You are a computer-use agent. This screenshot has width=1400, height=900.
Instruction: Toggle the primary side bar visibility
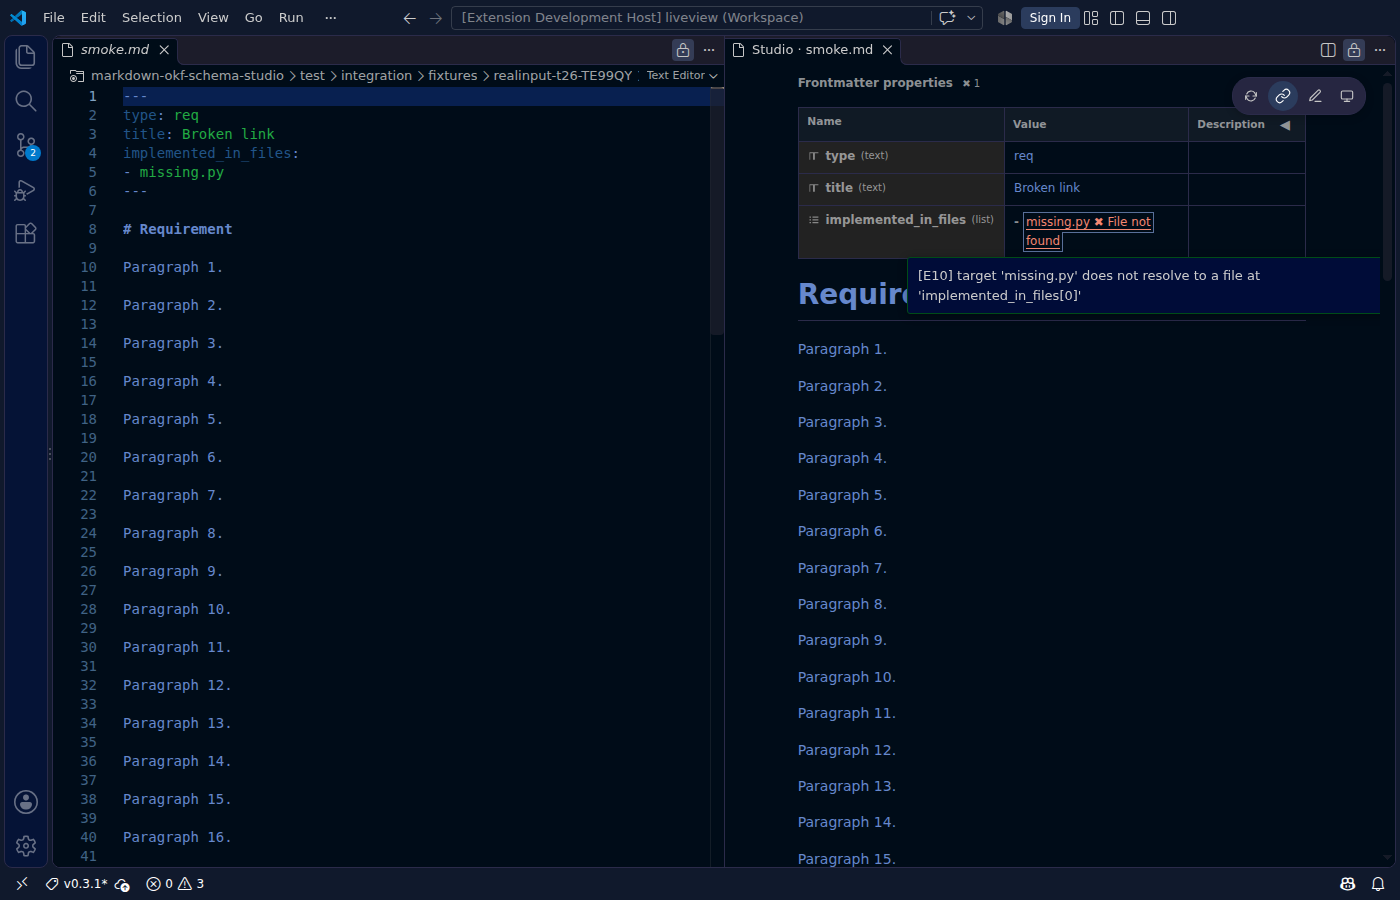point(1117,18)
